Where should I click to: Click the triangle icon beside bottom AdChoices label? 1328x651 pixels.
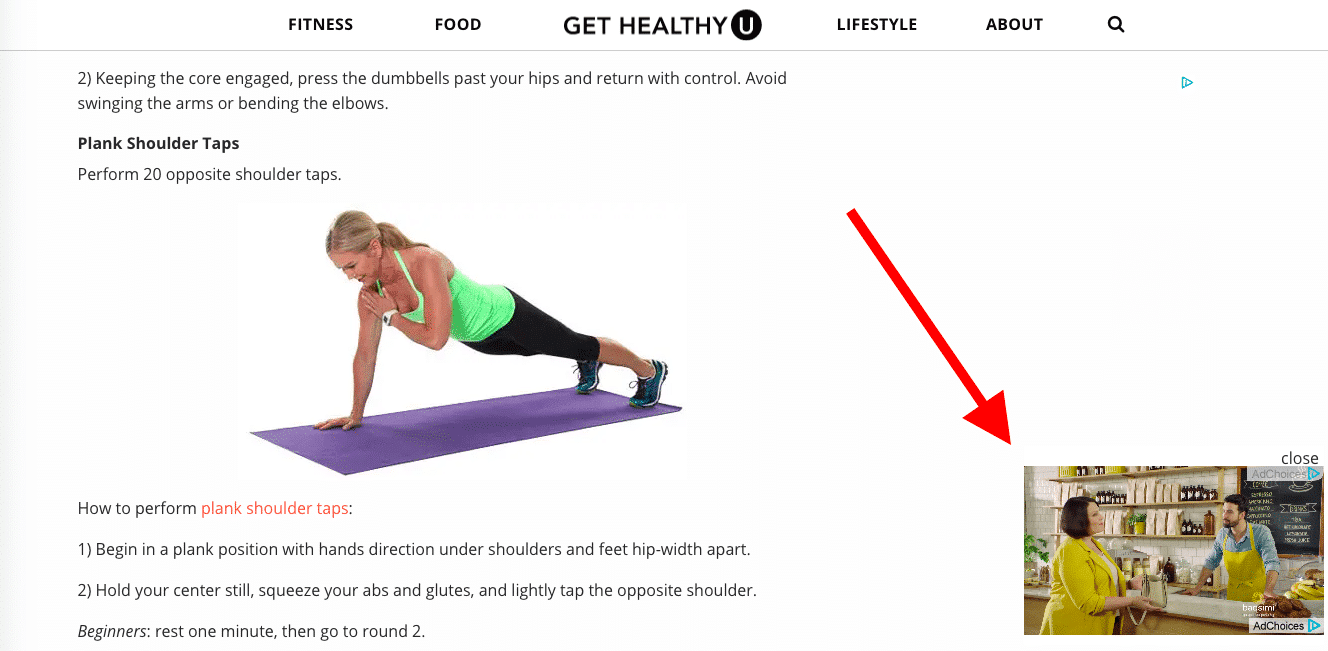click(1315, 626)
